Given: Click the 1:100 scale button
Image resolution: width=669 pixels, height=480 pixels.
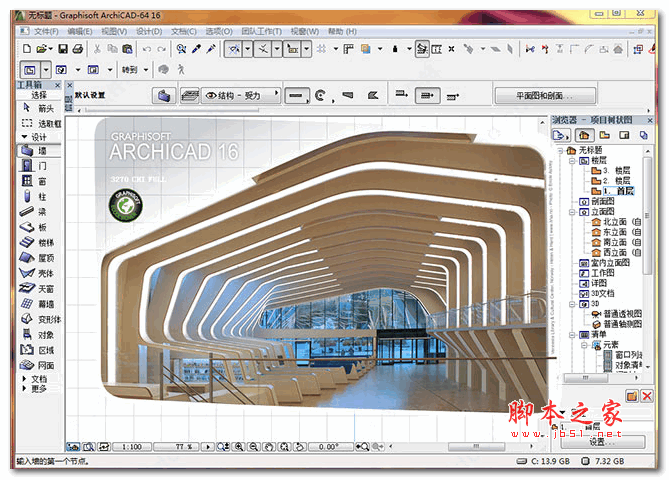Looking at the screenshot, I should [132, 447].
